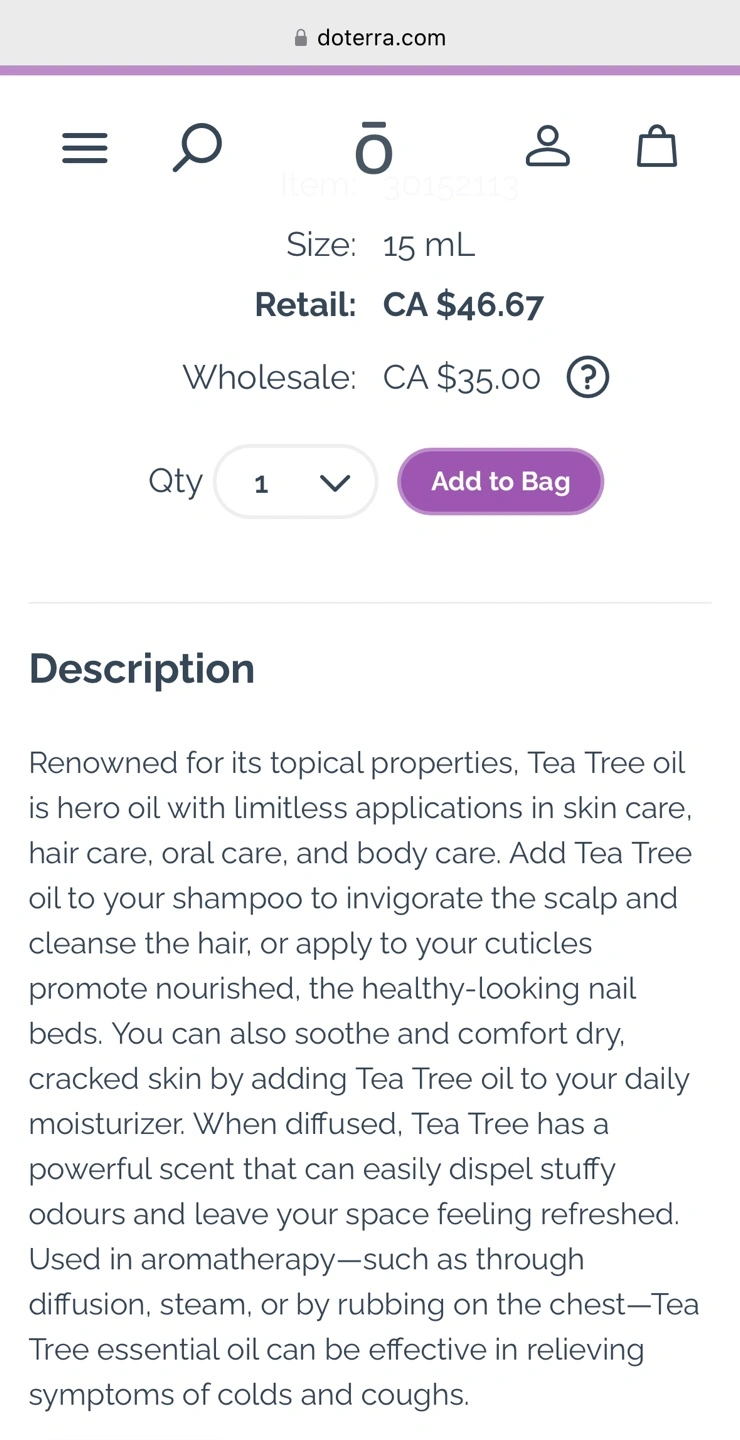Screen dimensions: 740x1440
Task: Click the Add to Bag button
Action: [500, 482]
